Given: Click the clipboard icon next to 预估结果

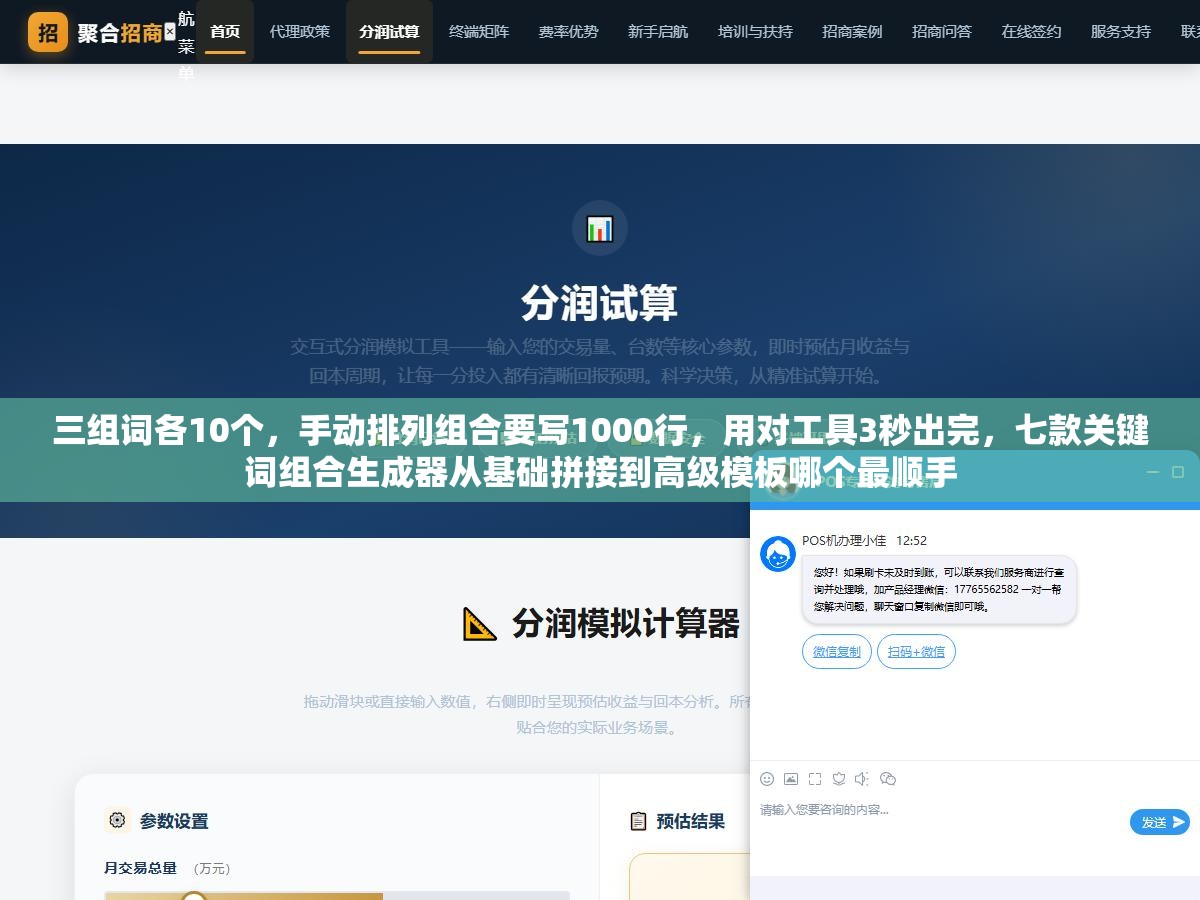Looking at the screenshot, I should point(638,821).
